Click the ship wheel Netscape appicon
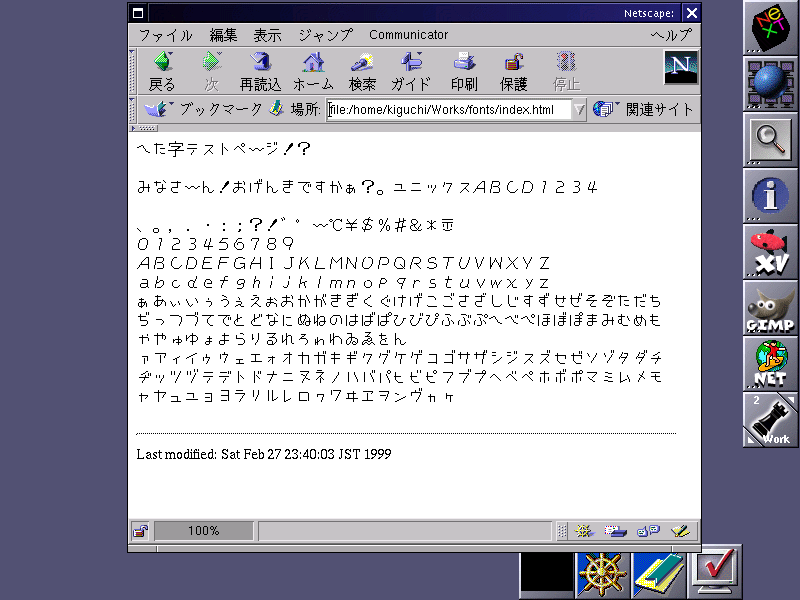Screen dimensions: 800x600 603,575
